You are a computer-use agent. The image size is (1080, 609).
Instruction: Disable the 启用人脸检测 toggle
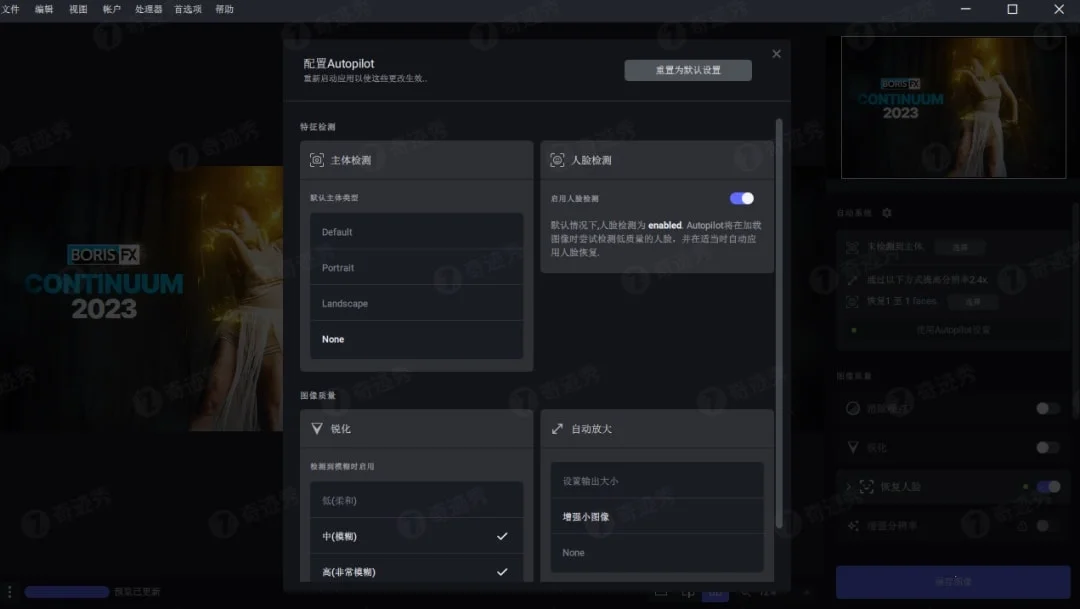click(x=741, y=197)
